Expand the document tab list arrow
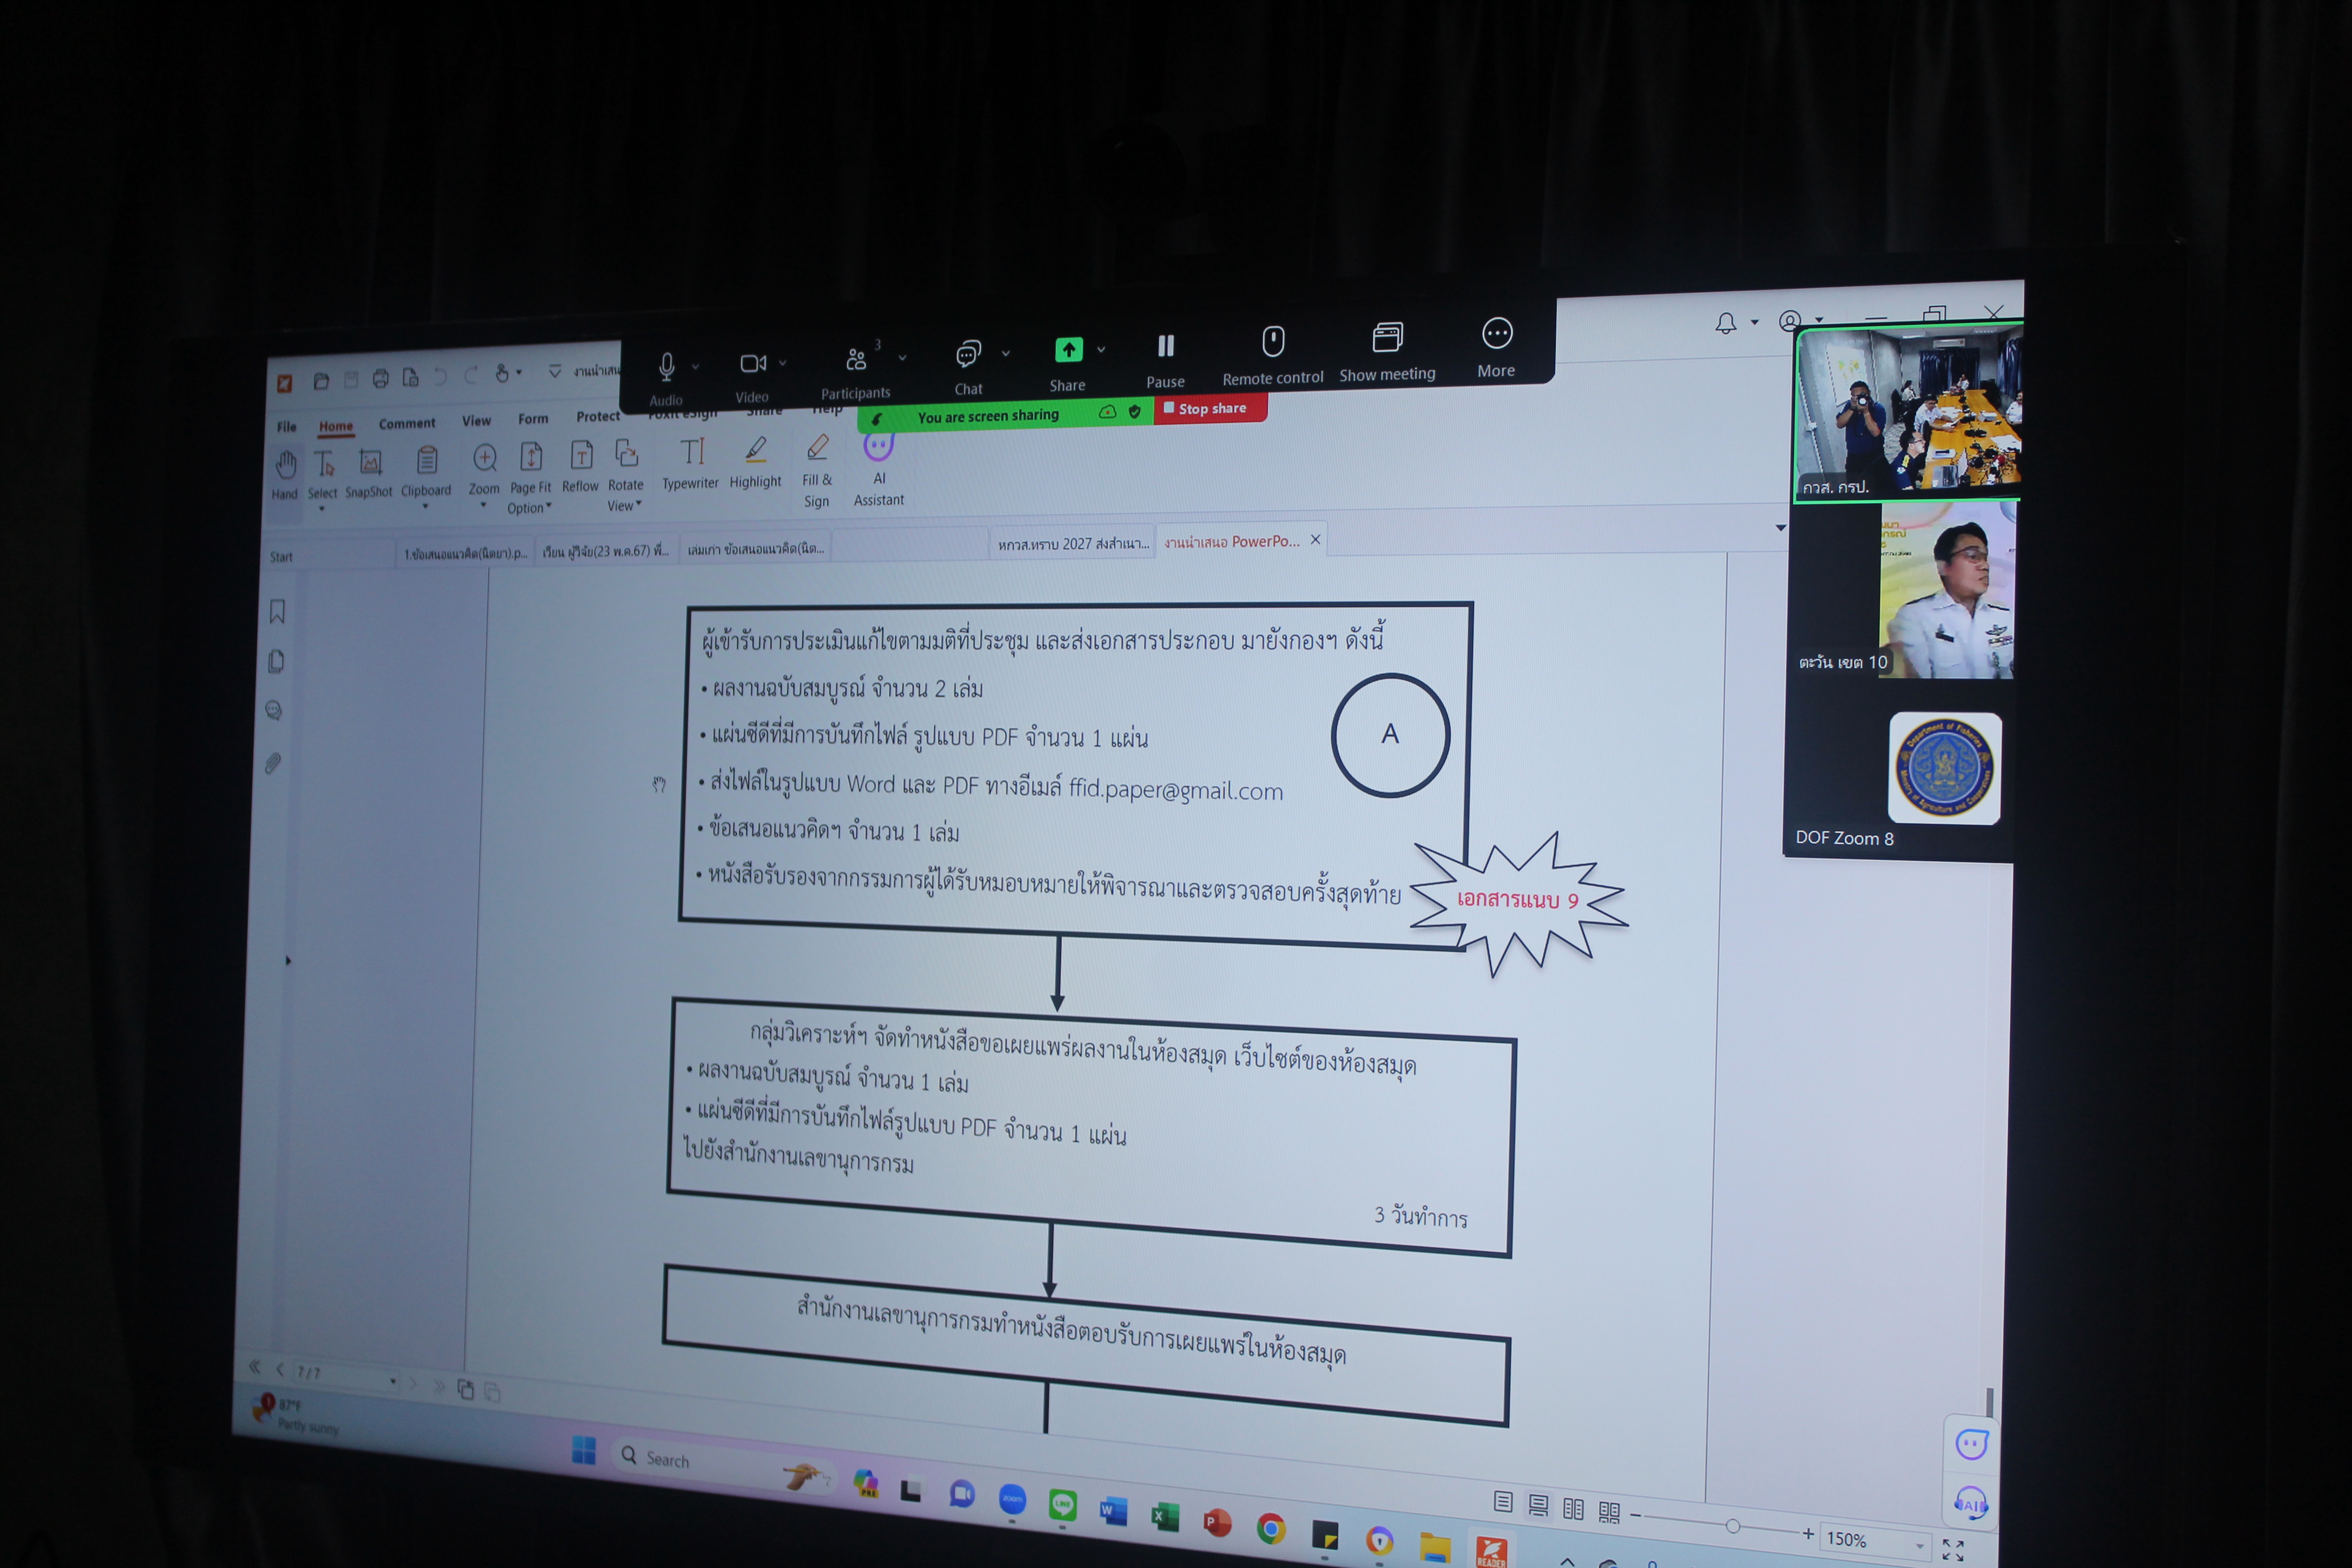2352x1568 pixels. click(x=1781, y=527)
